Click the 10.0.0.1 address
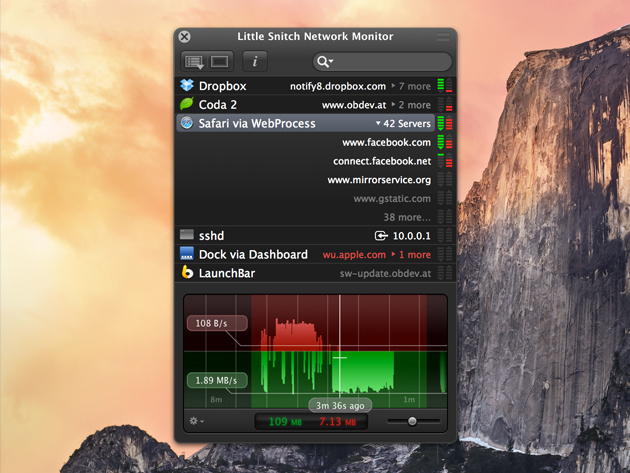630x473 pixels. [411, 236]
